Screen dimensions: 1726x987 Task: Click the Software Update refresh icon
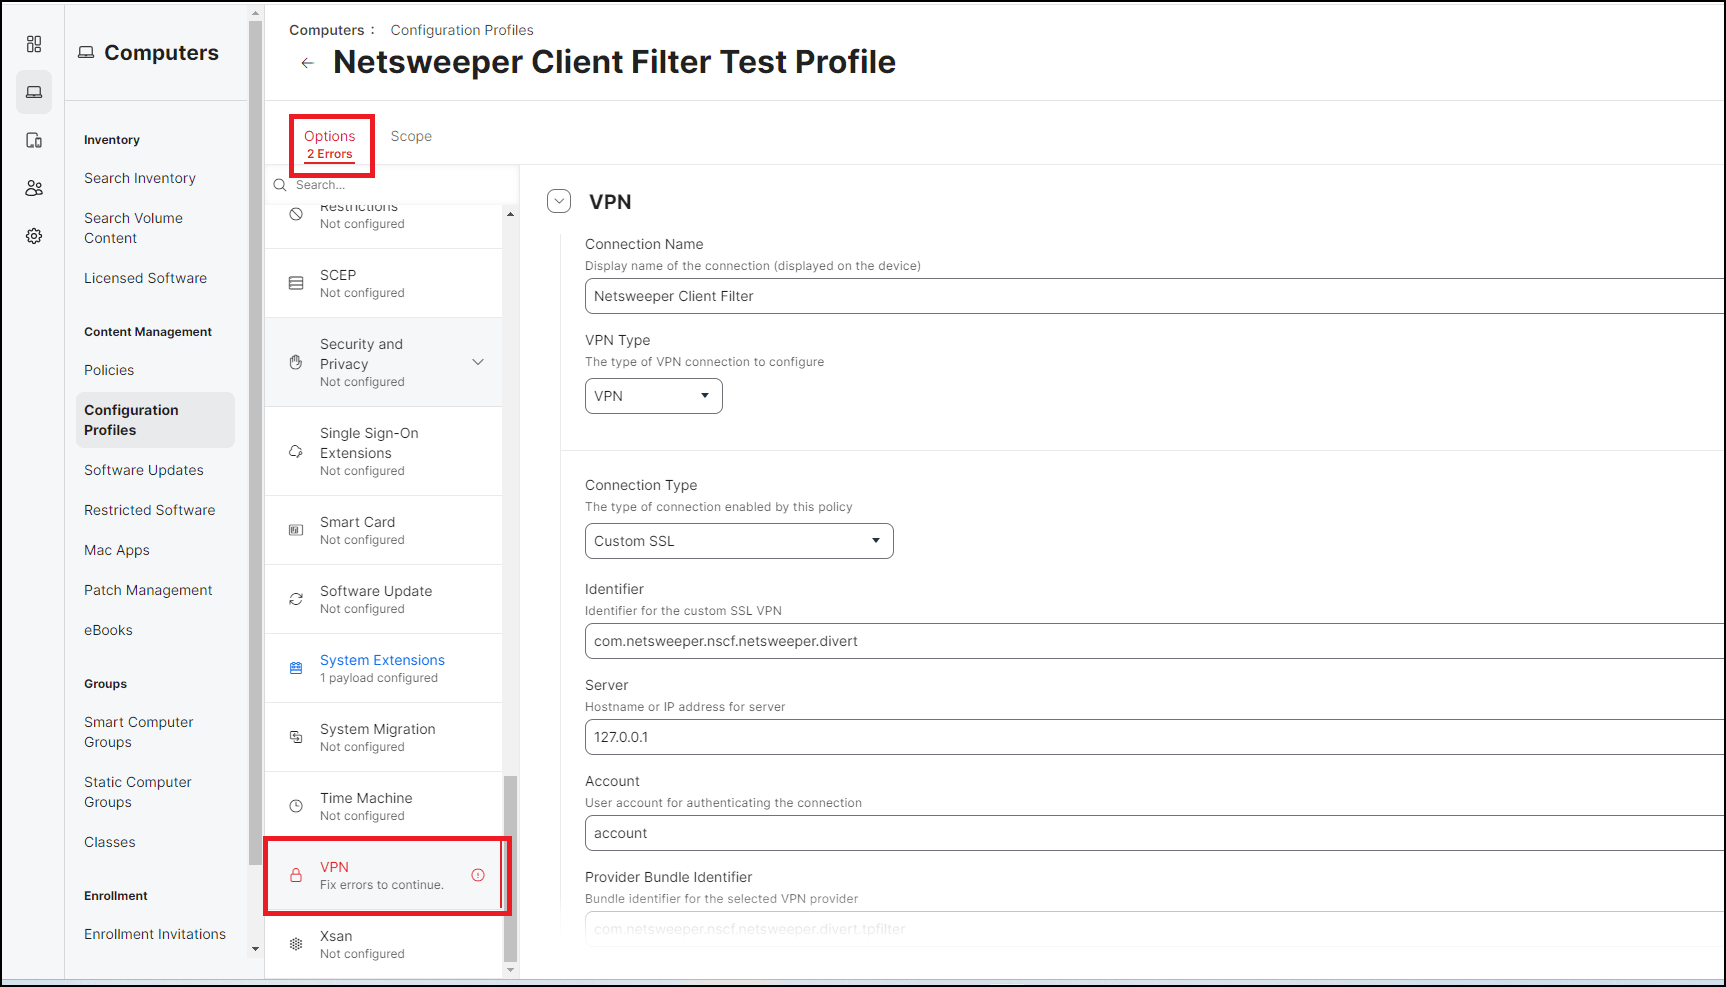296,599
